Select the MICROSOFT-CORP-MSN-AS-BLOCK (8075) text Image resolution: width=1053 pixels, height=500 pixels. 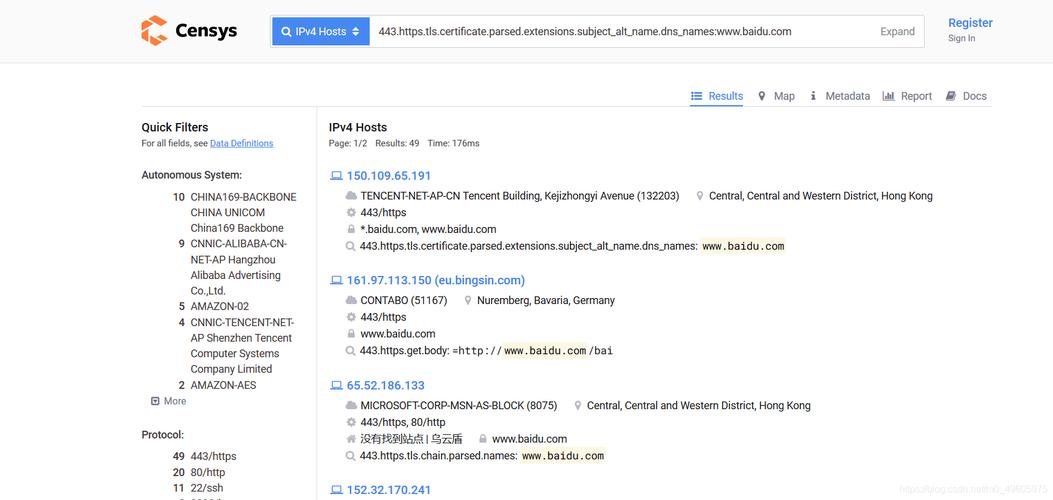tap(459, 405)
